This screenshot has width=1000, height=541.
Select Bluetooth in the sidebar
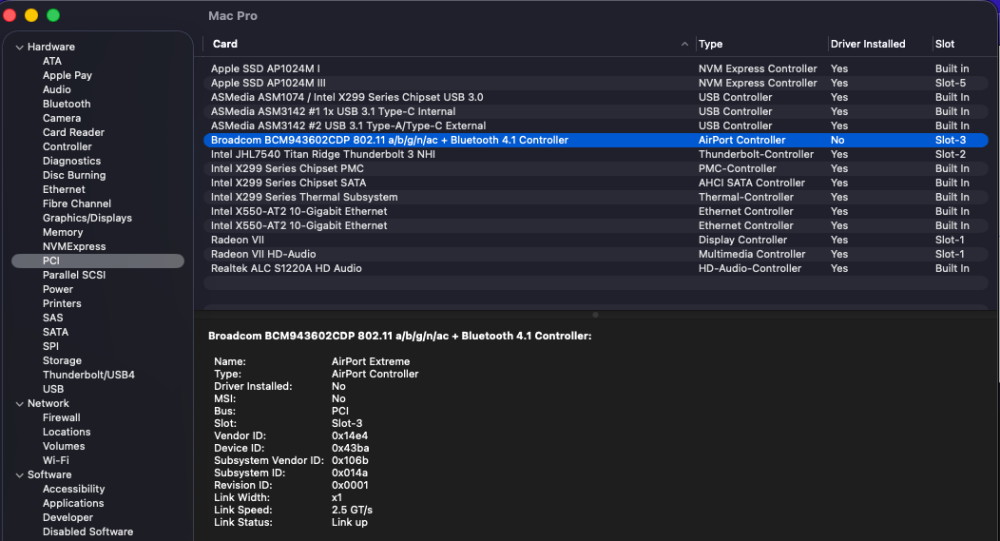pyautogui.click(x=66, y=104)
